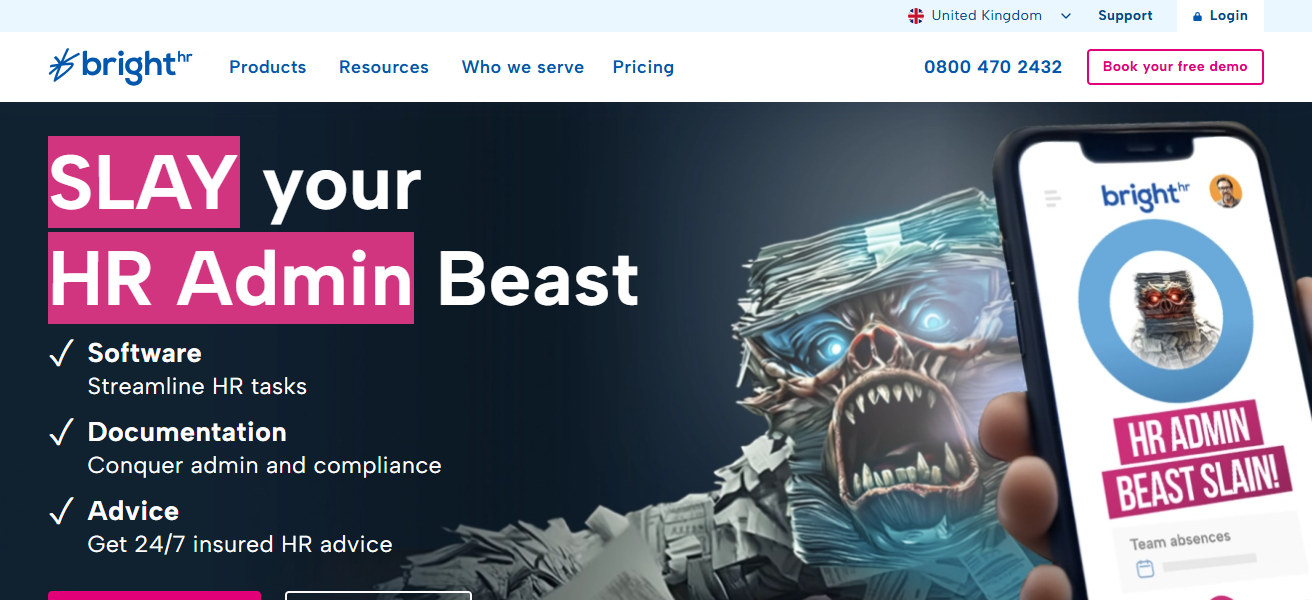Click the checkmark icon next to Documentation
The image size is (1312, 600).
coord(62,433)
